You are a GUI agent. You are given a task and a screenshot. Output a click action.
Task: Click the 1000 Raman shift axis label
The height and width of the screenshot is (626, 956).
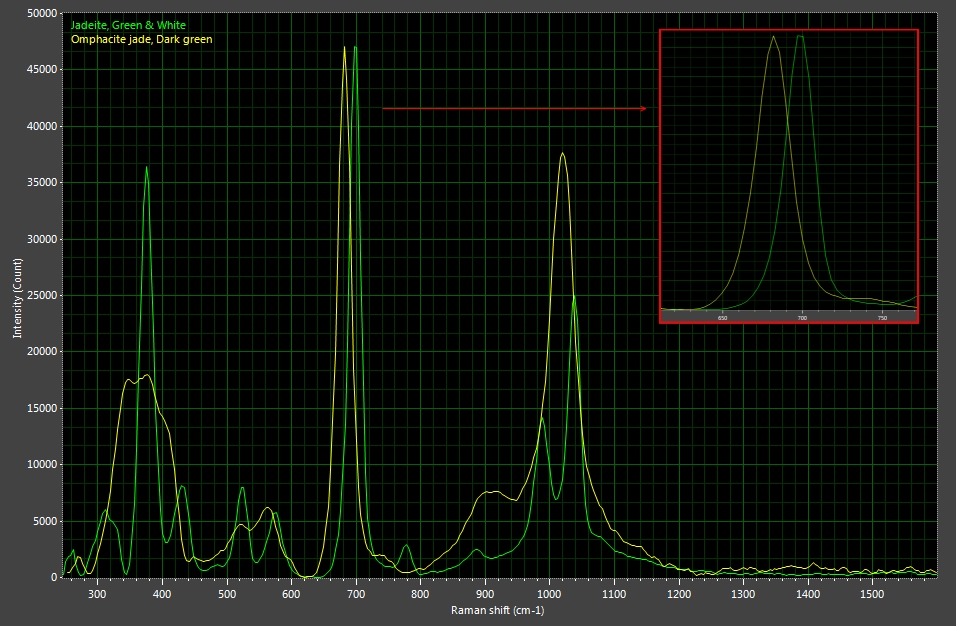tap(549, 594)
